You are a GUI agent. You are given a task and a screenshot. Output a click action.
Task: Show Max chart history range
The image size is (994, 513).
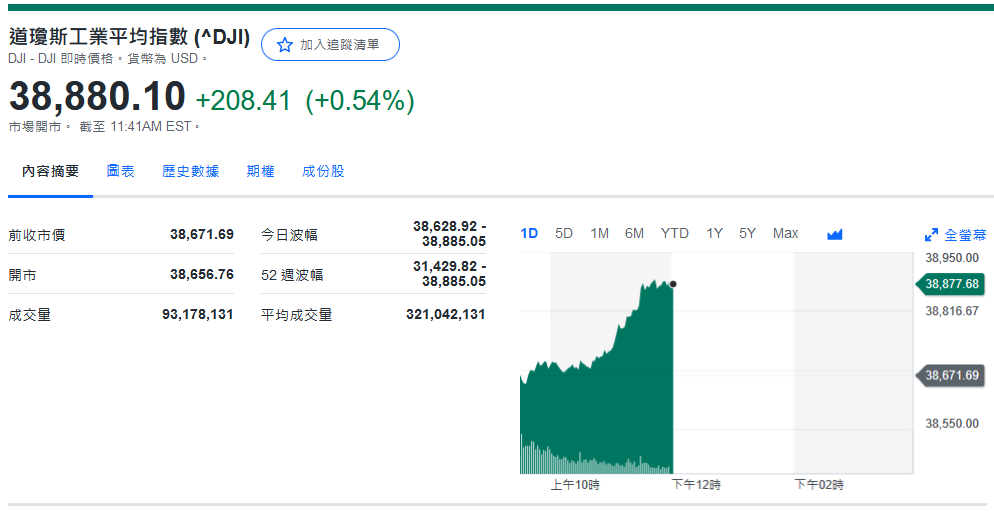click(x=785, y=233)
